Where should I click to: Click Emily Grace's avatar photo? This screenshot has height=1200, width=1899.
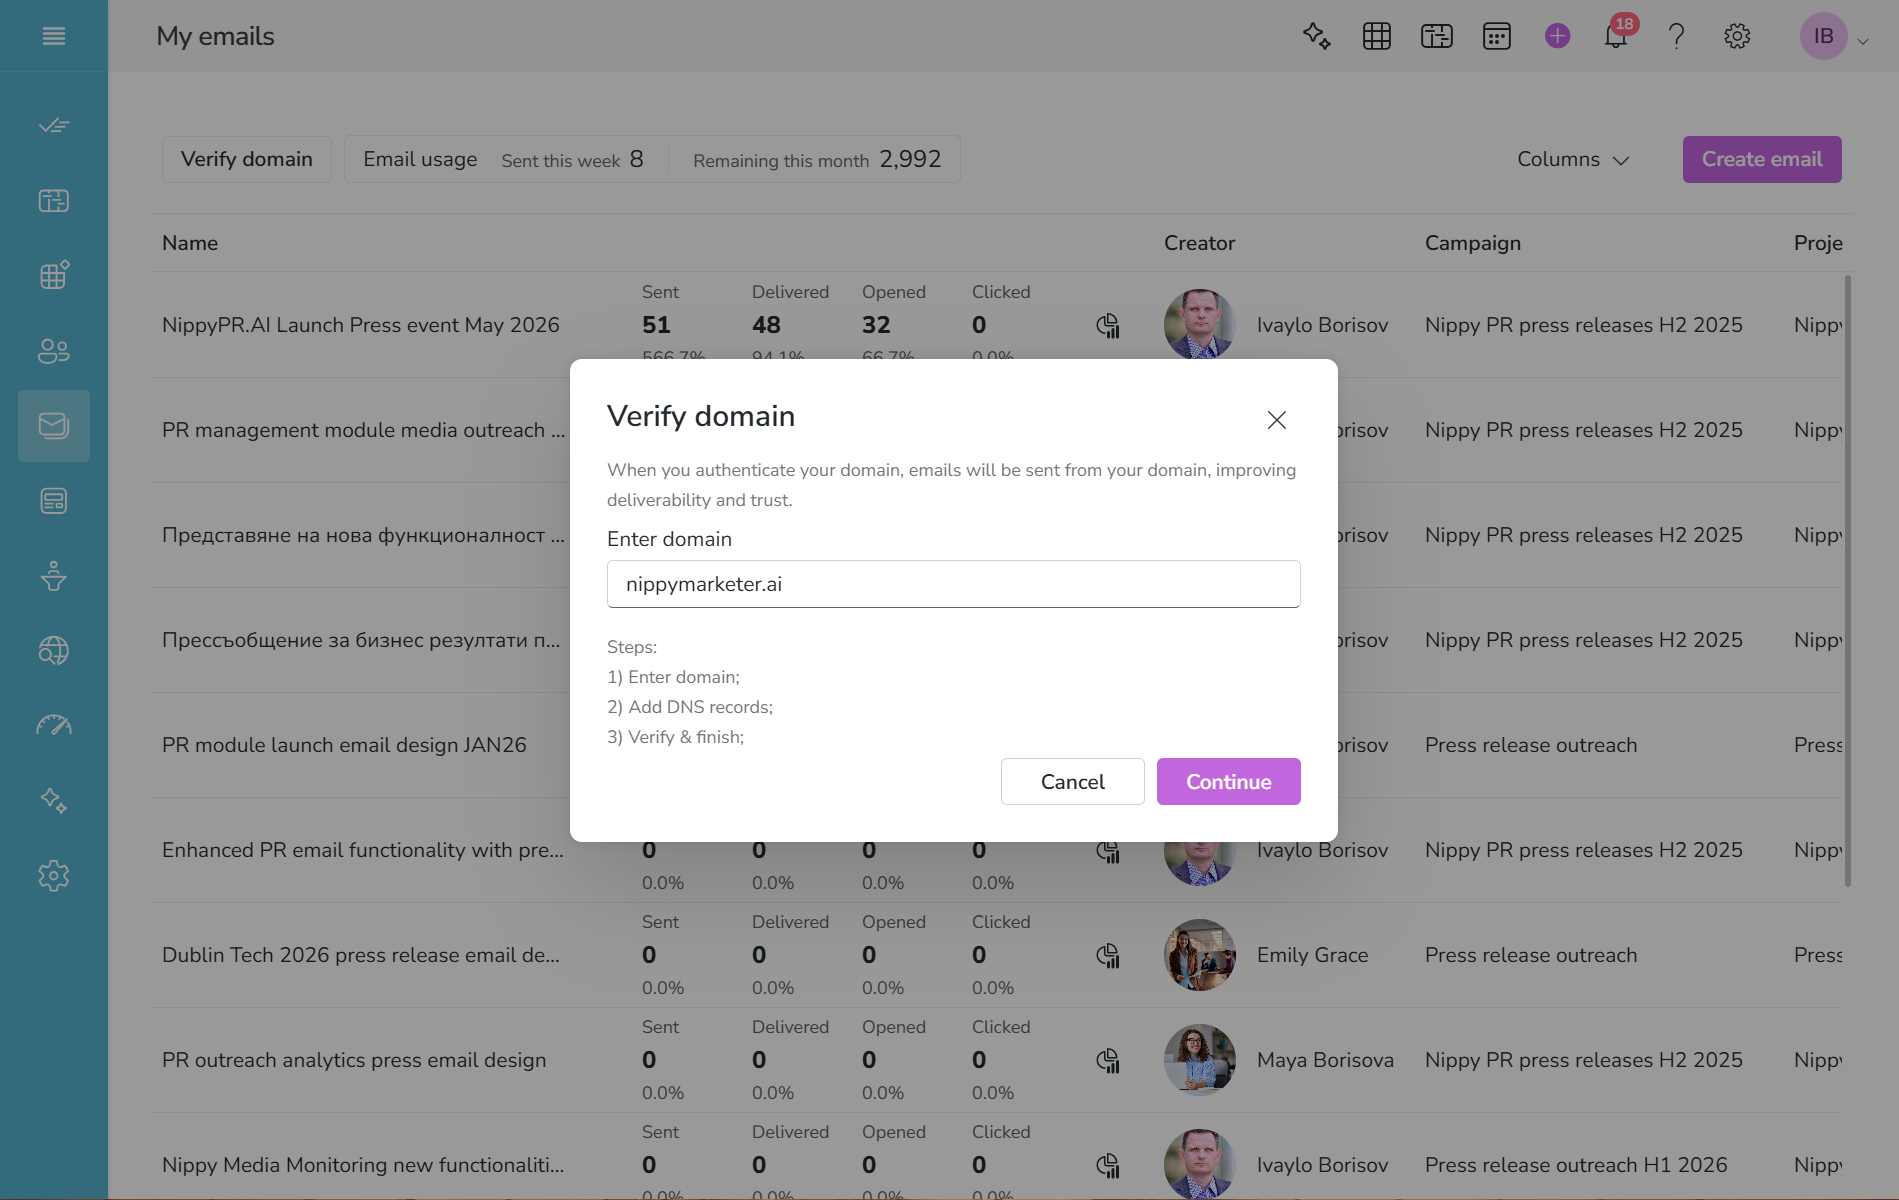coord(1200,955)
